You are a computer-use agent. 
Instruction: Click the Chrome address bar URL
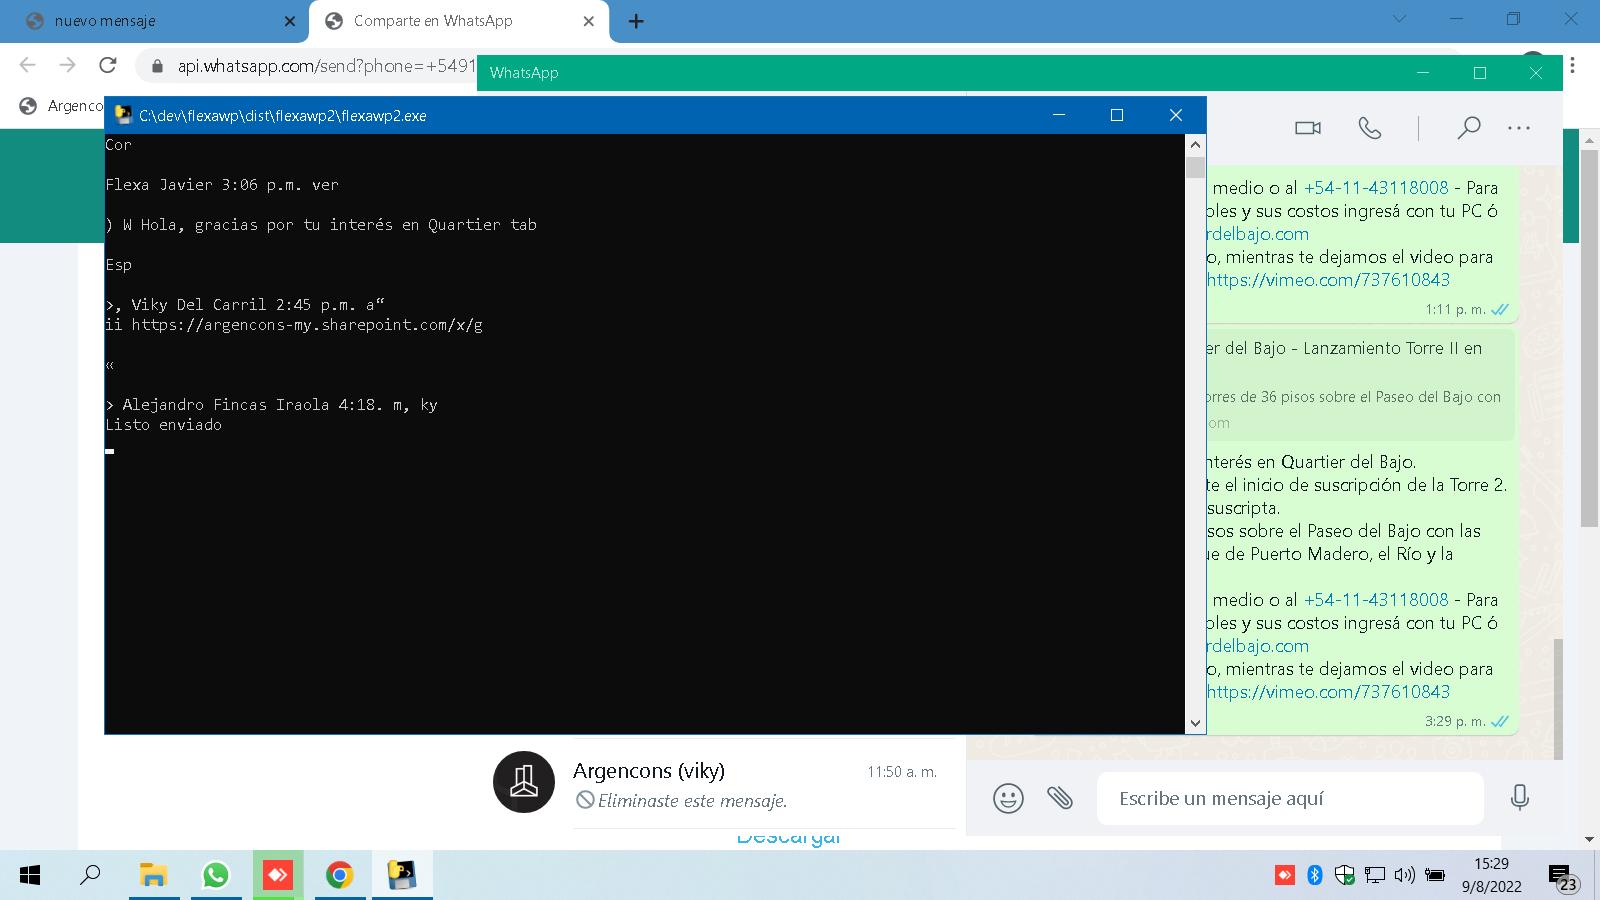click(326, 66)
